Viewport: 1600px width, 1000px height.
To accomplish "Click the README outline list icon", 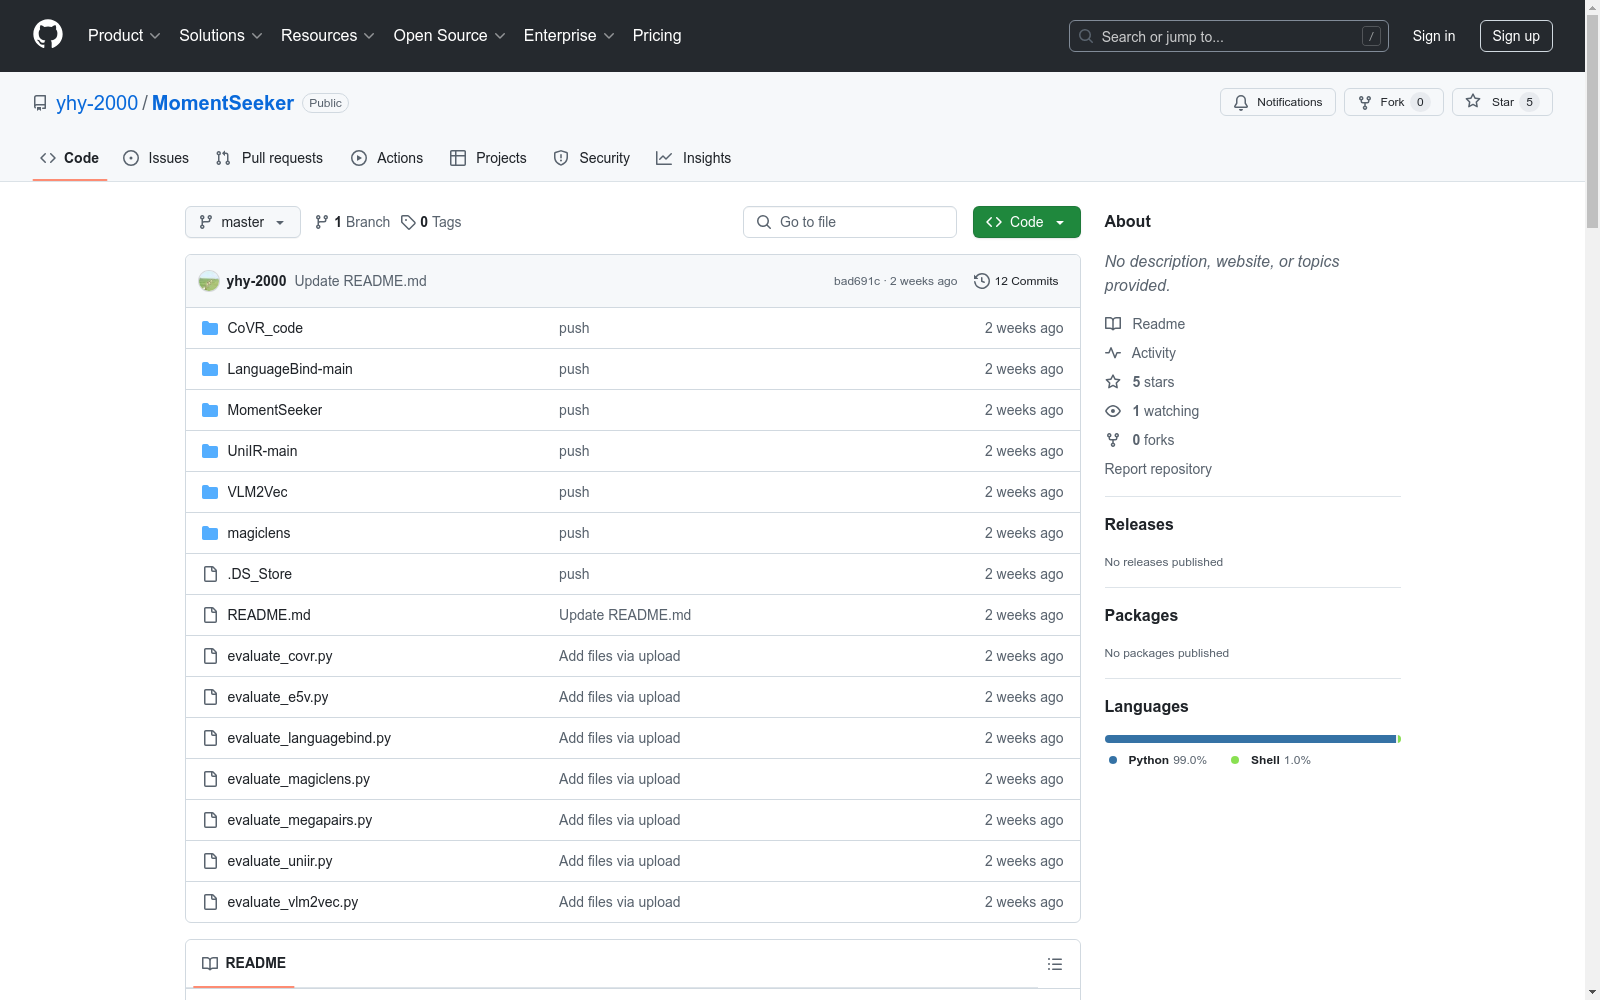I will pyautogui.click(x=1054, y=964).
